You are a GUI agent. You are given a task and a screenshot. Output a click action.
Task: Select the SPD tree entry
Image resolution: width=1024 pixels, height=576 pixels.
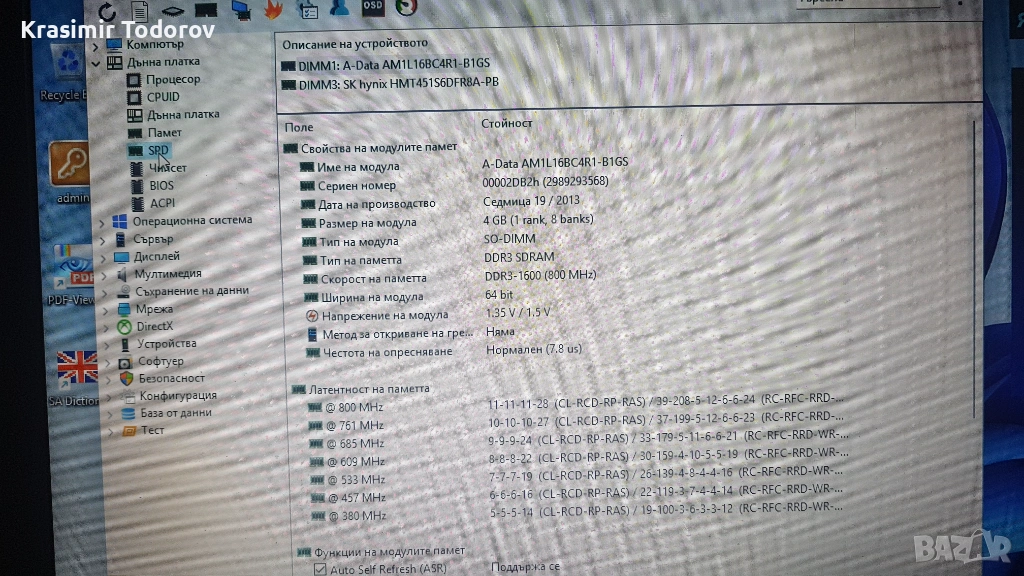158,150
